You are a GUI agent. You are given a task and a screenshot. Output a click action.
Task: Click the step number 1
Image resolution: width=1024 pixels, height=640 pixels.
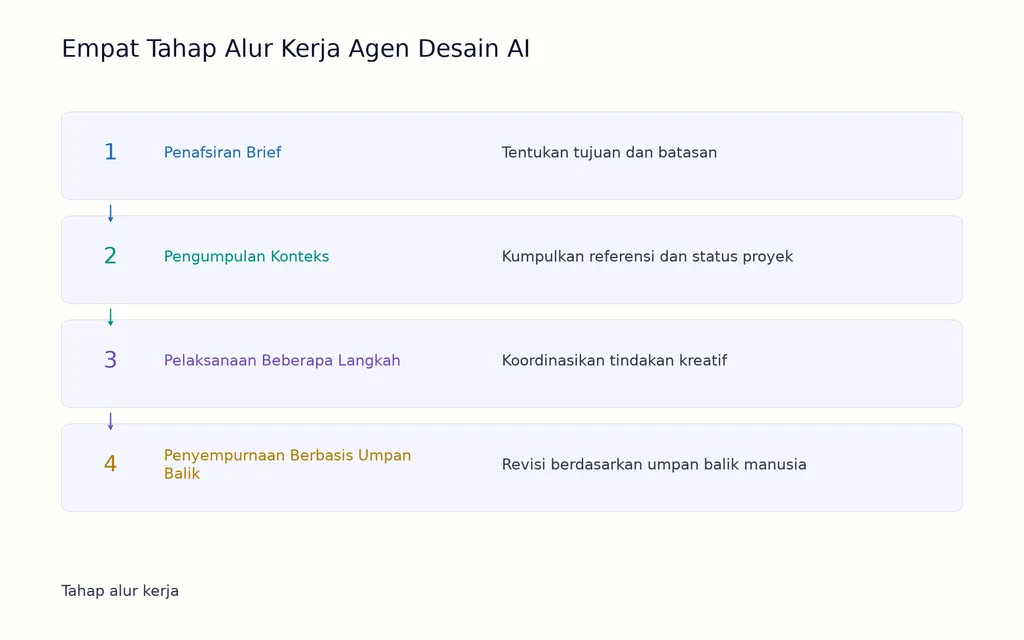tap(110, 152)
